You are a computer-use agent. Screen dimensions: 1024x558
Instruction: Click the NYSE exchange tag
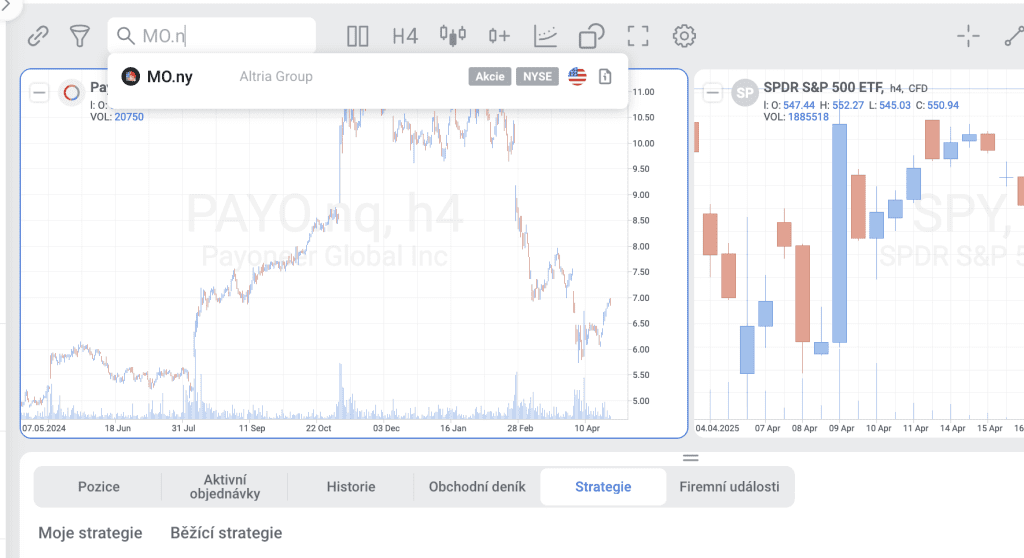(x=537, y=76)
